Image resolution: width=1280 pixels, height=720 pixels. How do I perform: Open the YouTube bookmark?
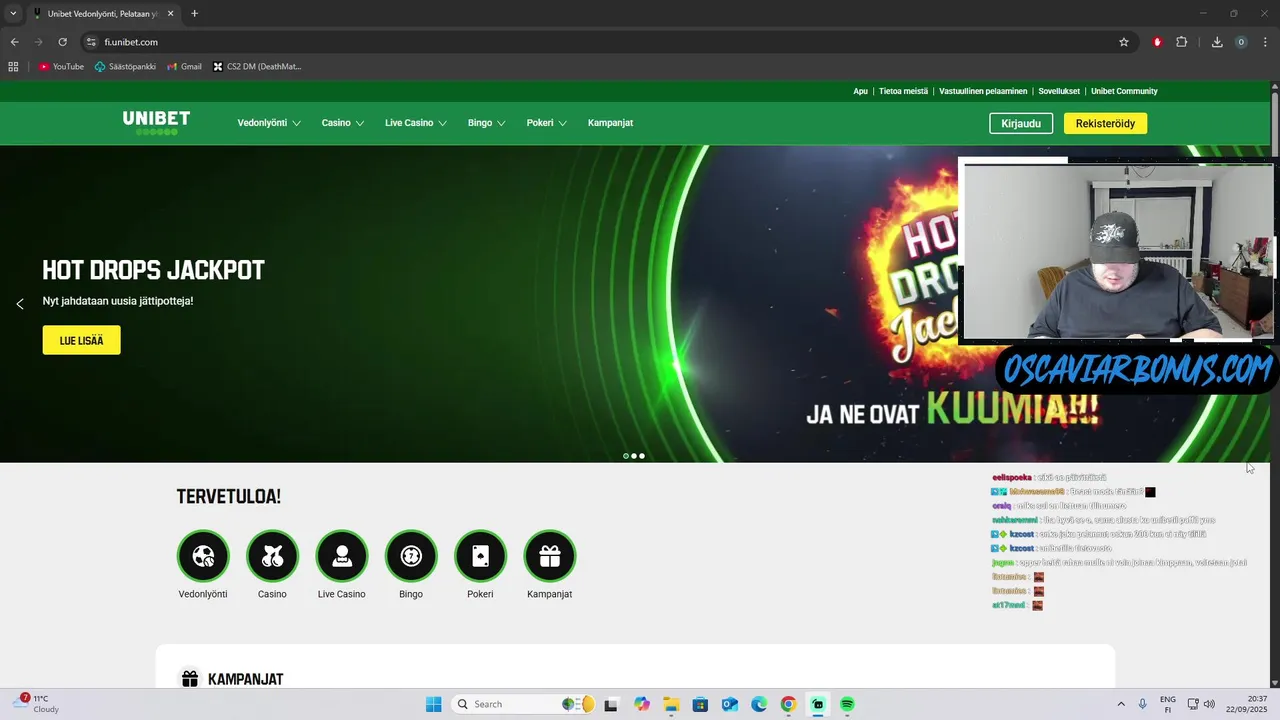coord(61,67)
